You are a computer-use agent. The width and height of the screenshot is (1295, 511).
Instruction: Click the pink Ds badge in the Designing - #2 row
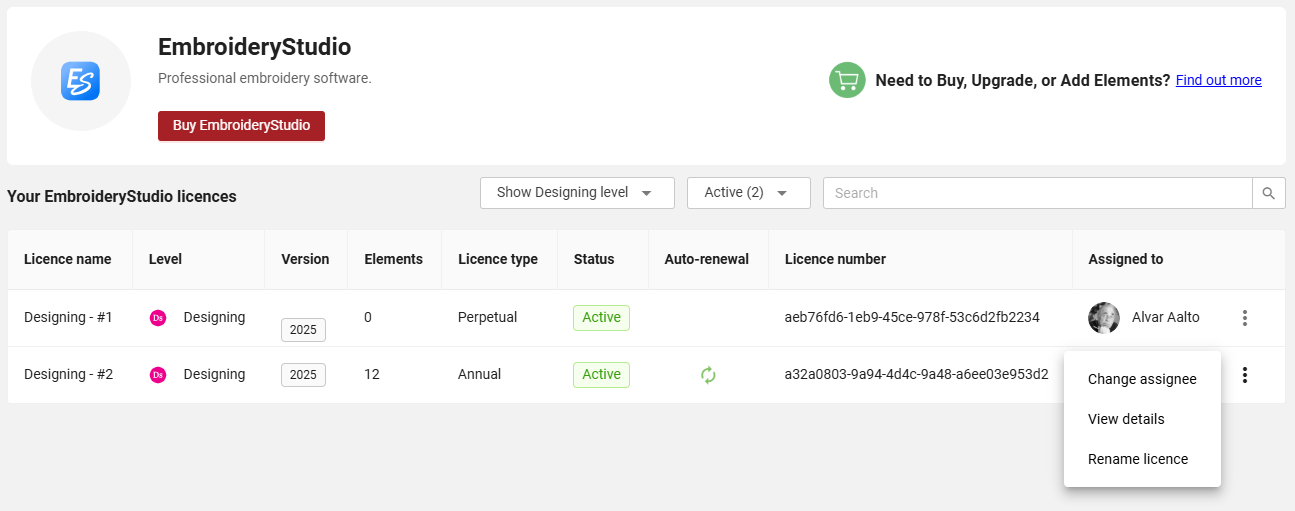[x=157, y=375]
